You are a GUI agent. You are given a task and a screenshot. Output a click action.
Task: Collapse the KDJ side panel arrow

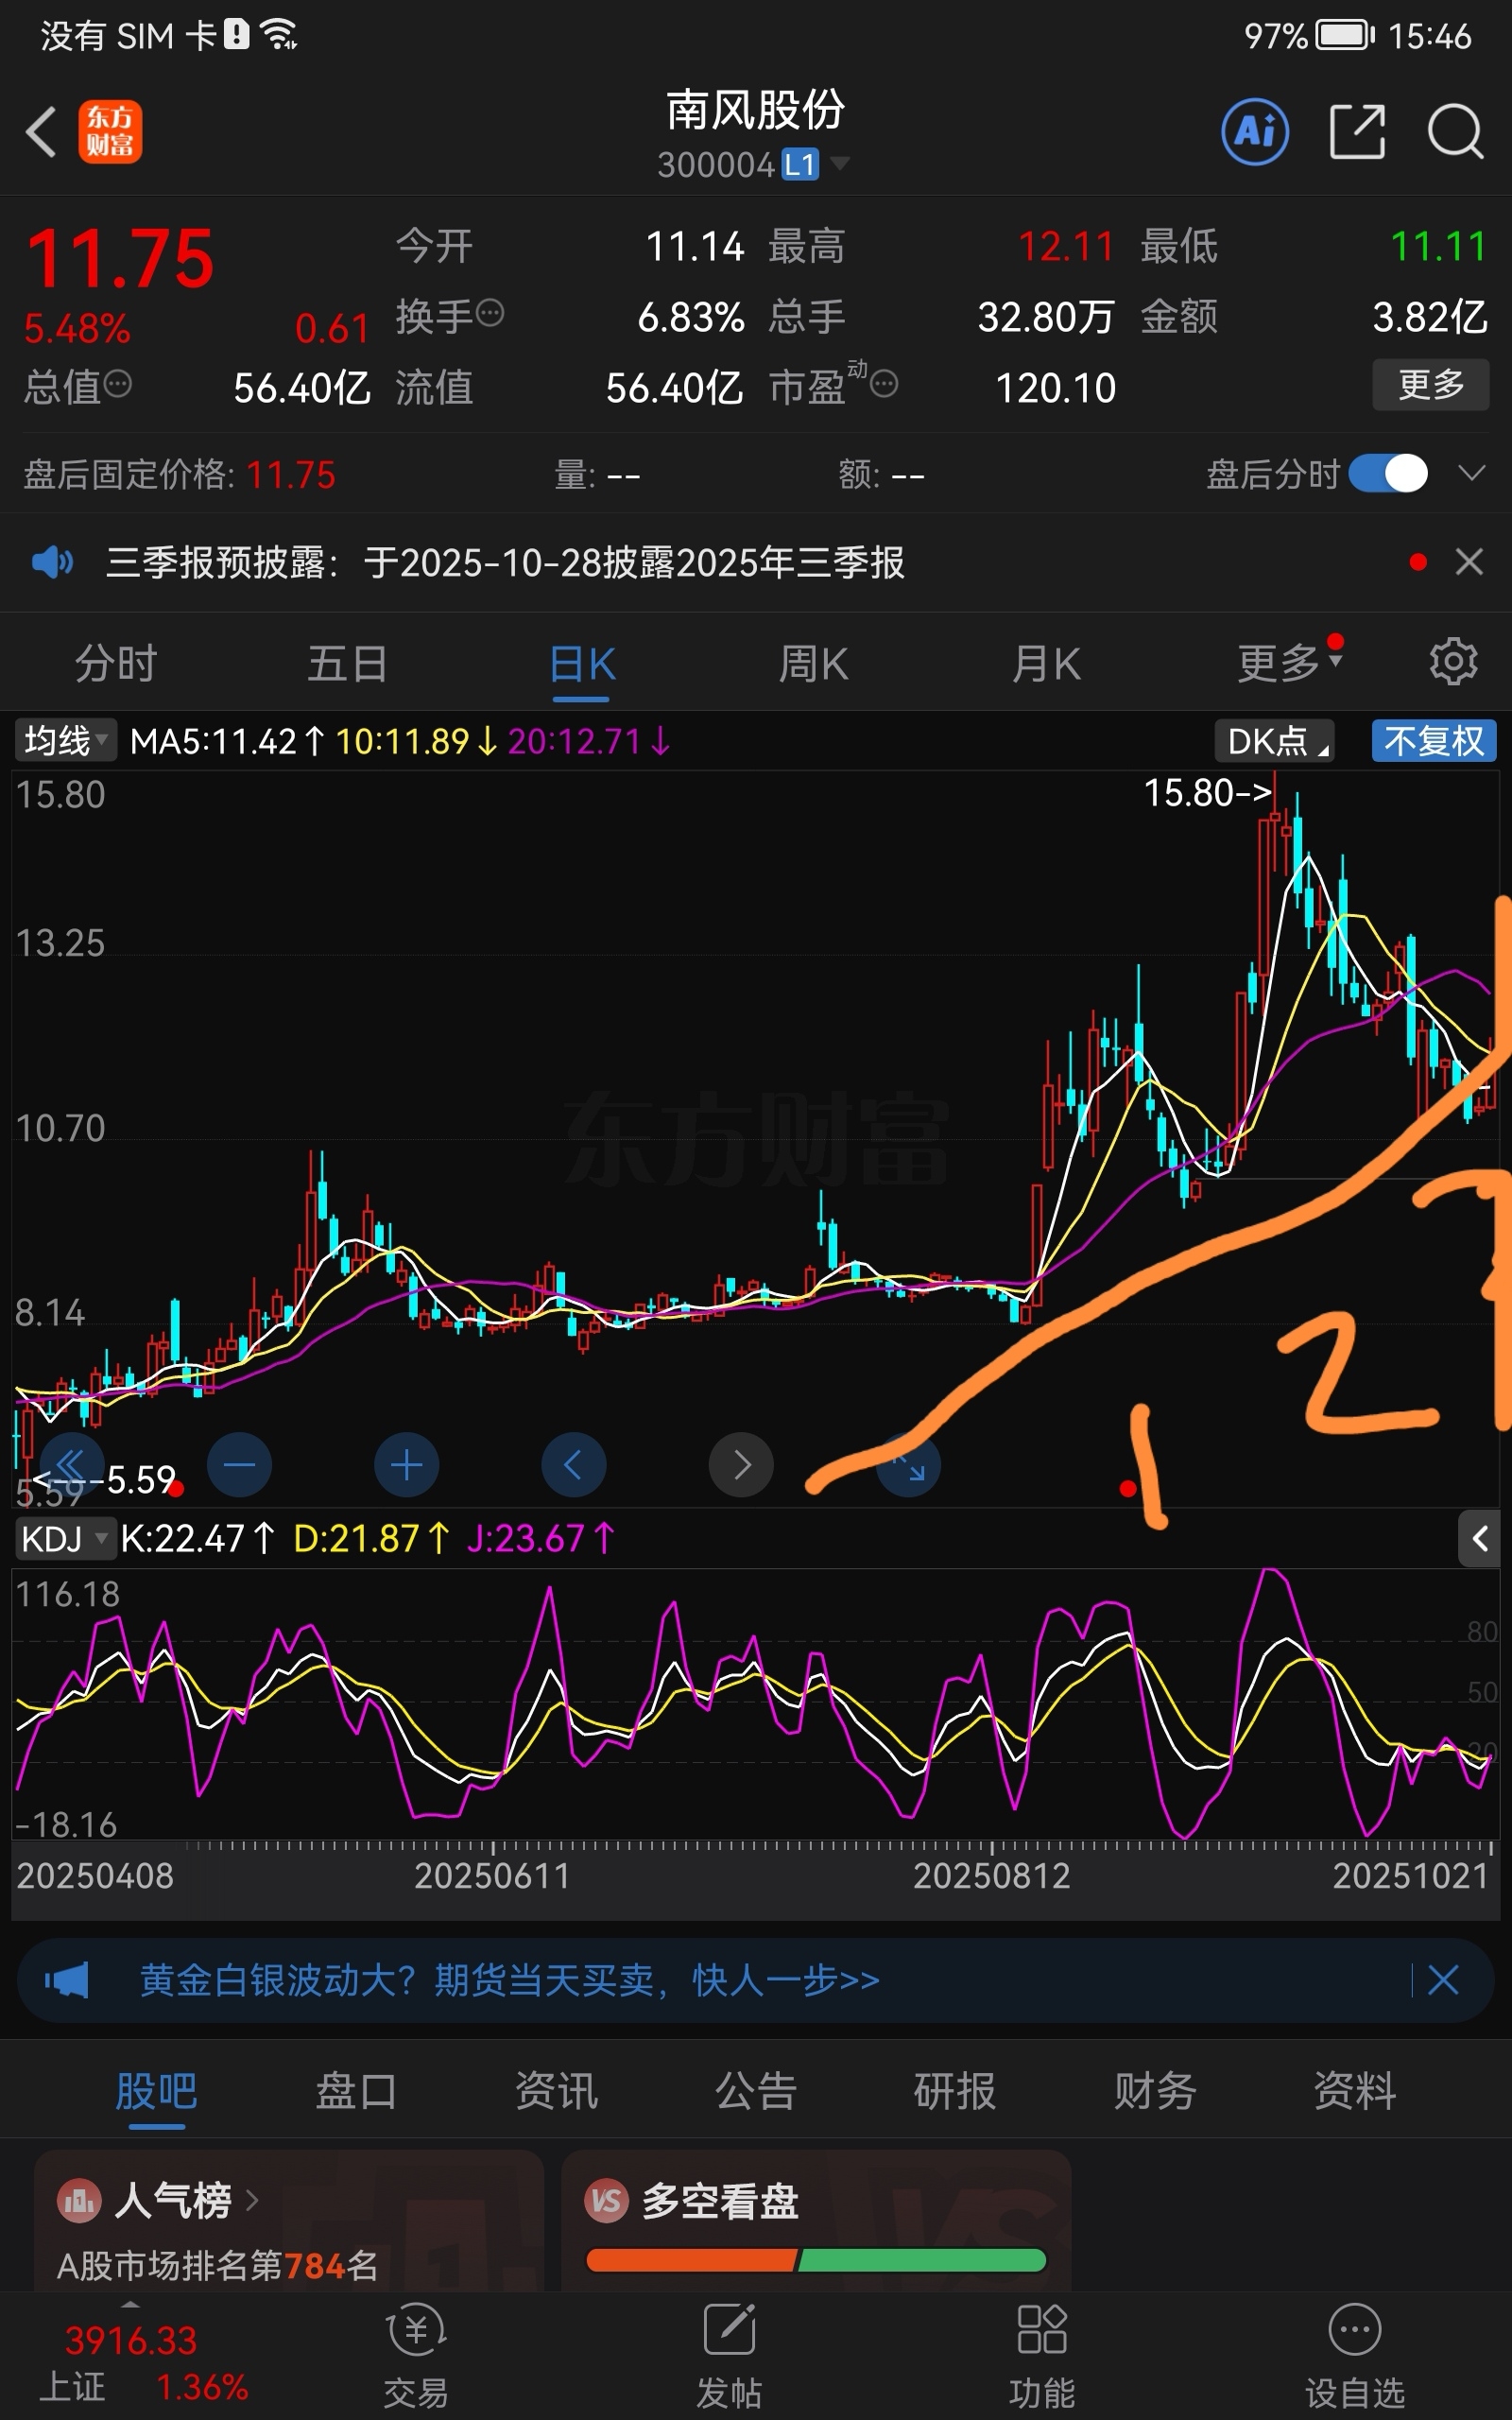tap(1480, 1538)
